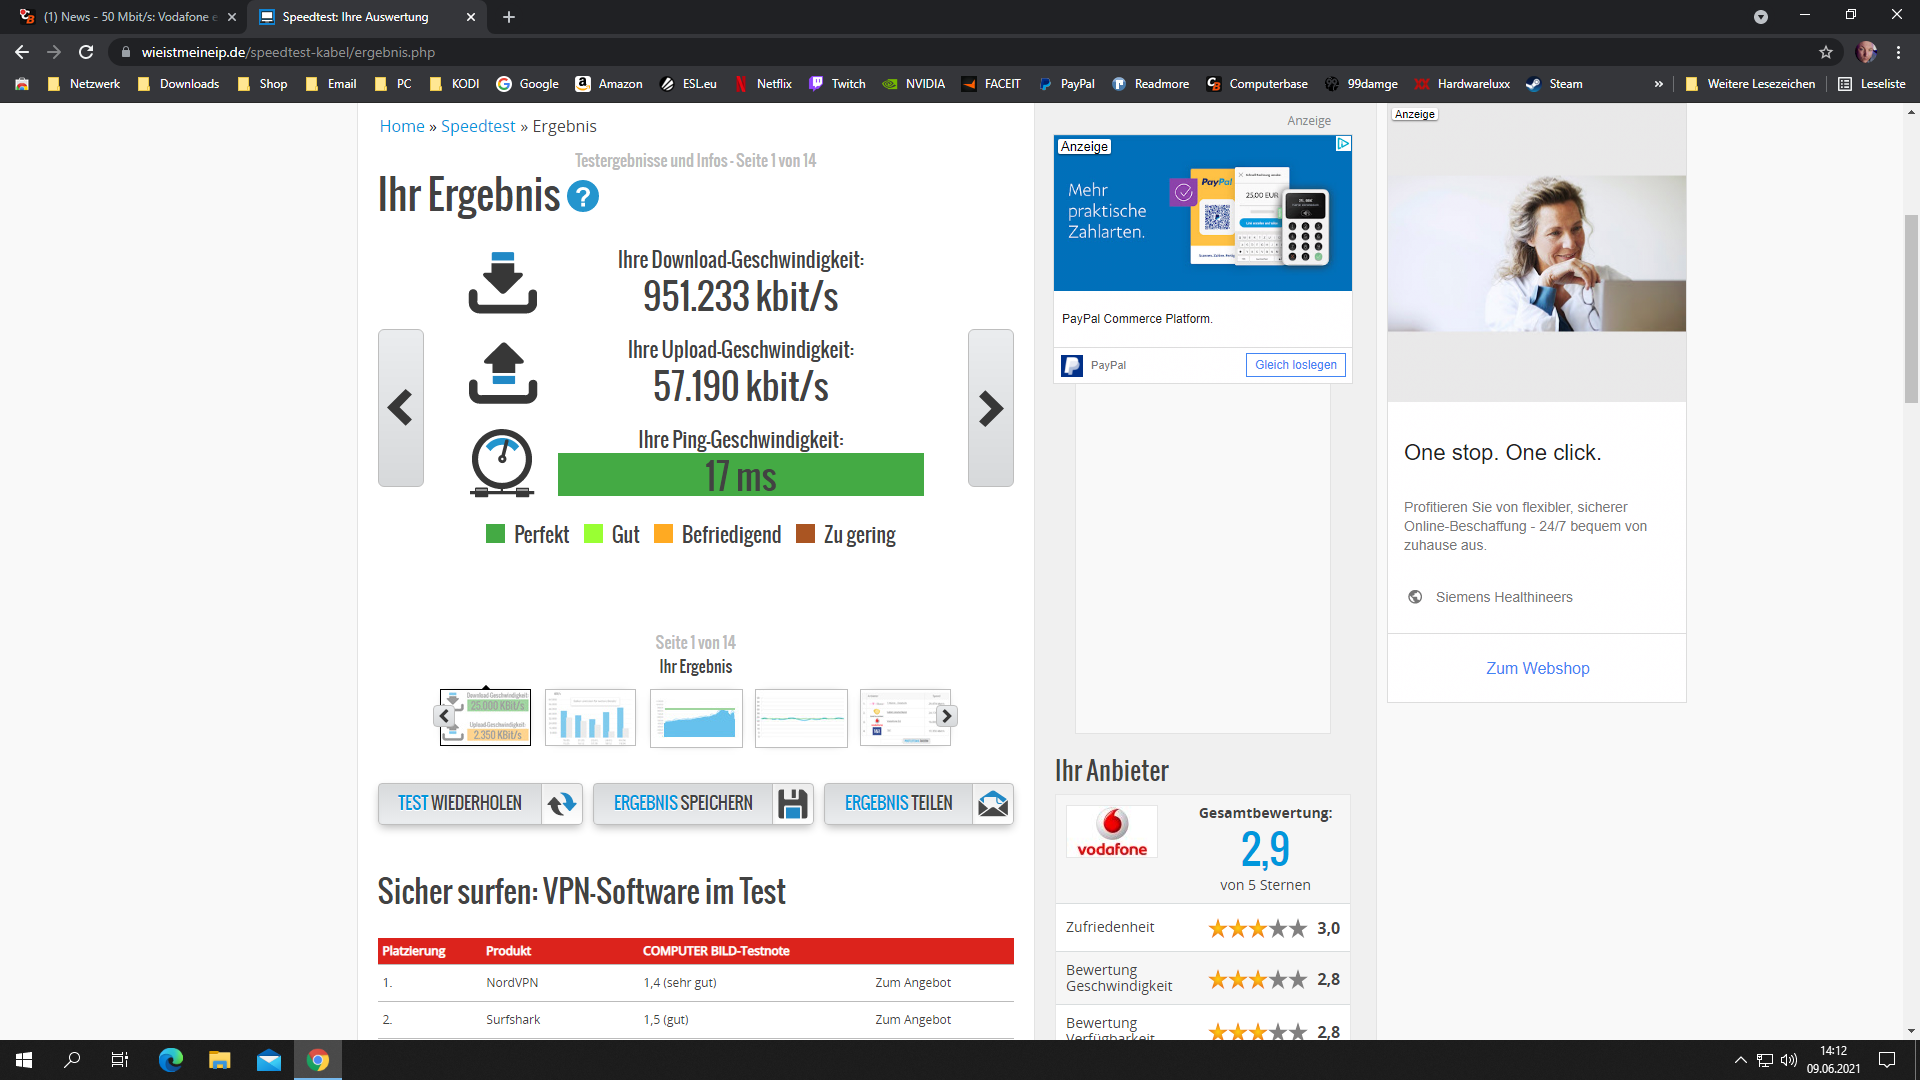Go to the previous result slide arrow
1920x1080 pixels.
click(400, 408)
